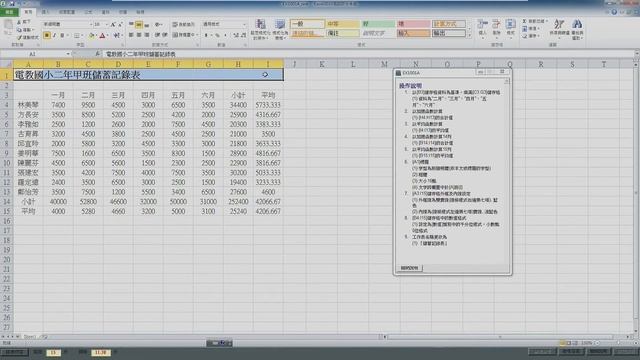
Task: Apply the yellow Neutral cell style
Action: point(342,24)
